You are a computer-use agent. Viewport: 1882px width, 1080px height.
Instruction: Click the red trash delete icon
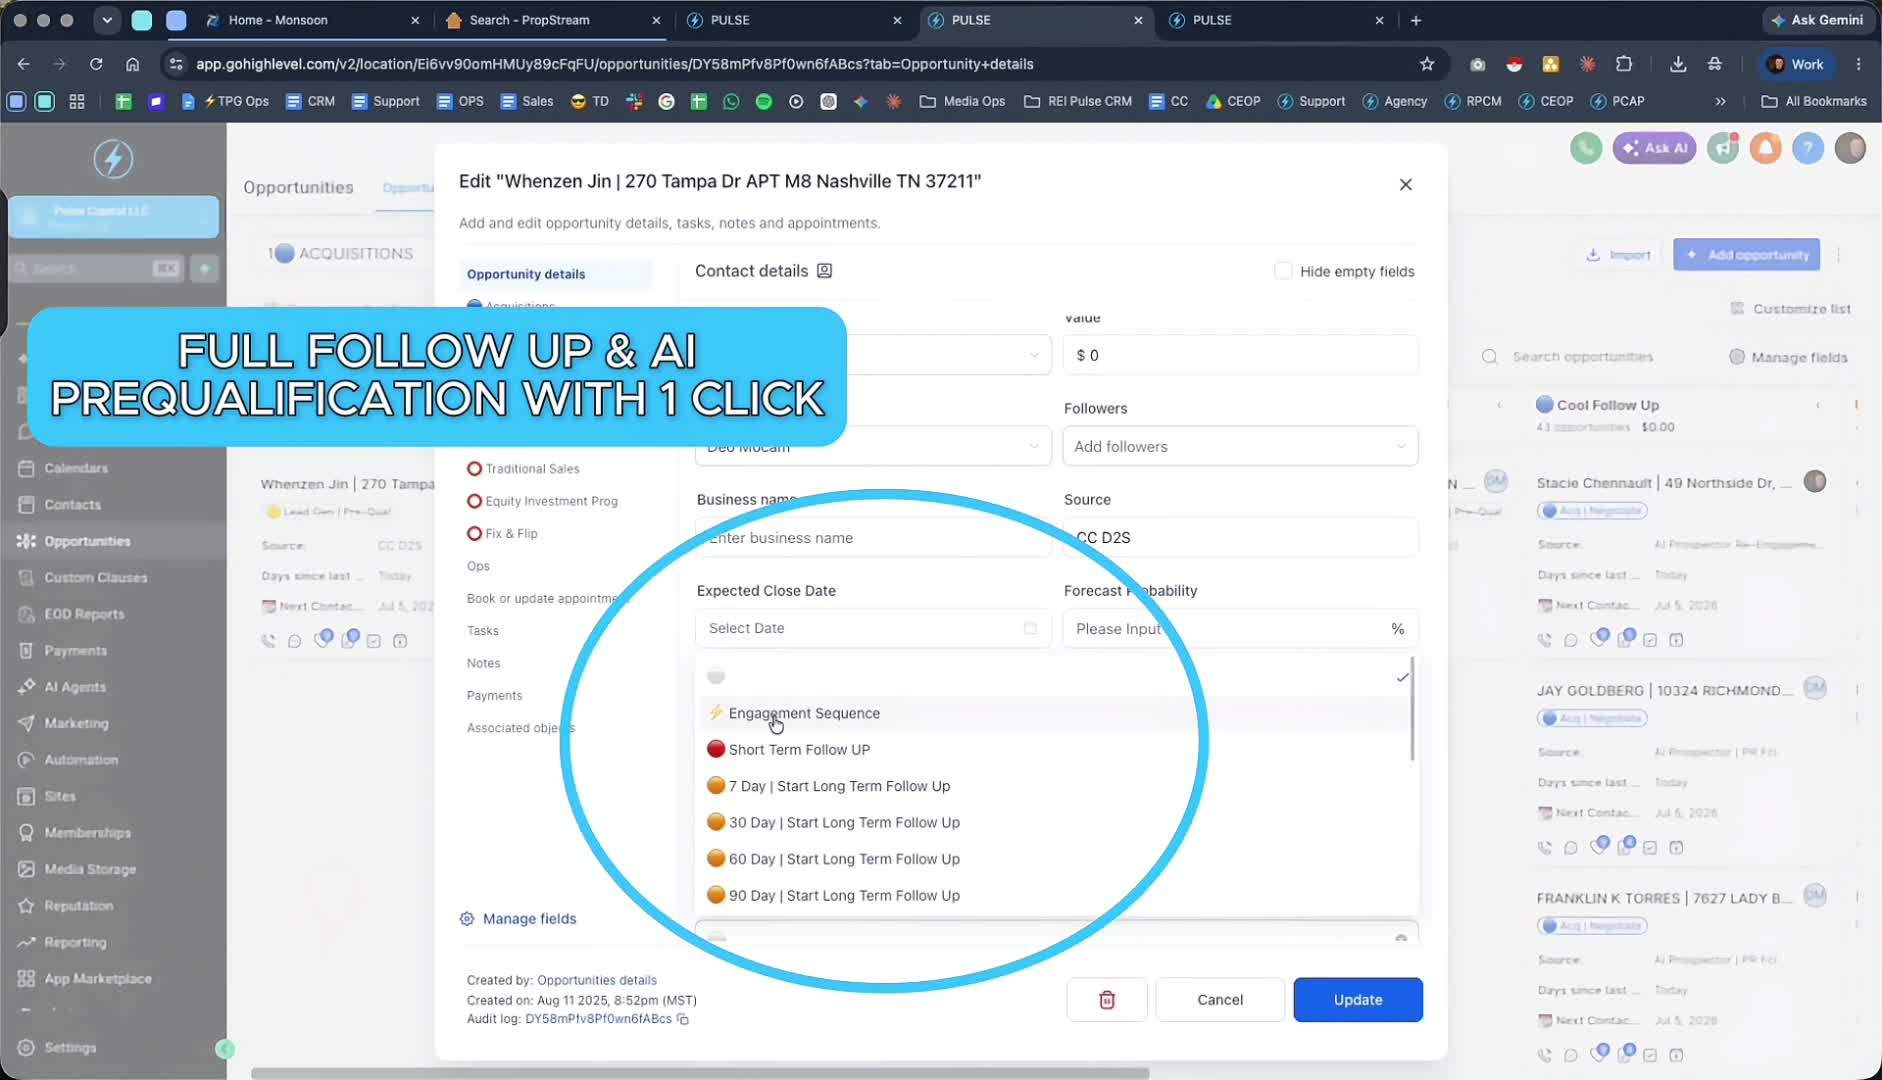1107,1000
